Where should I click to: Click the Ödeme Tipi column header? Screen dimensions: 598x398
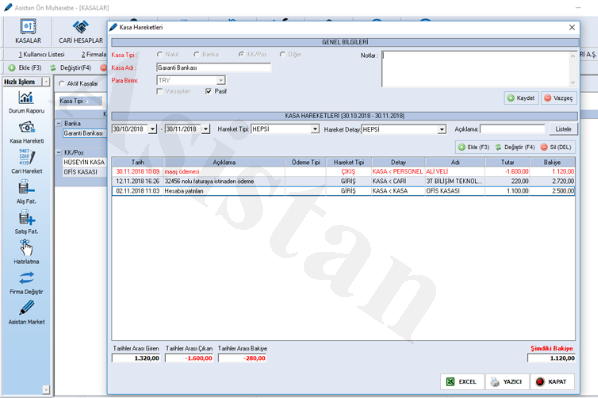(305, 162)
